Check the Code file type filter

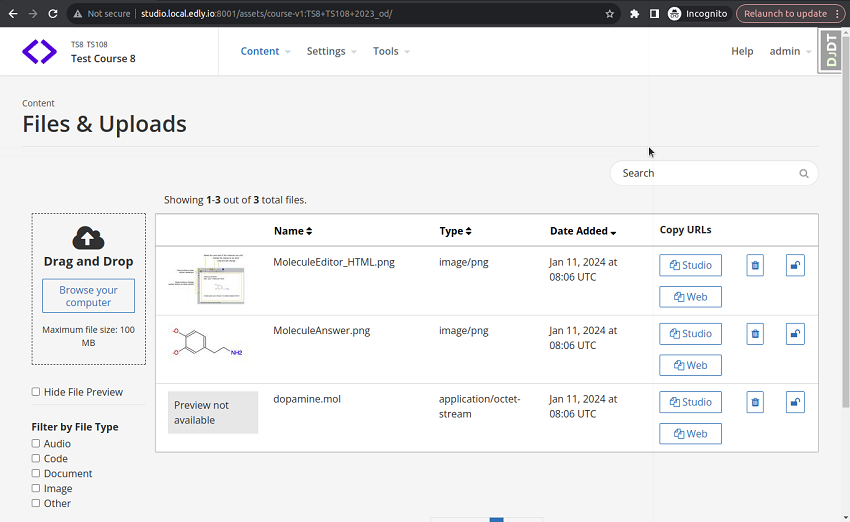pos(36,458)
